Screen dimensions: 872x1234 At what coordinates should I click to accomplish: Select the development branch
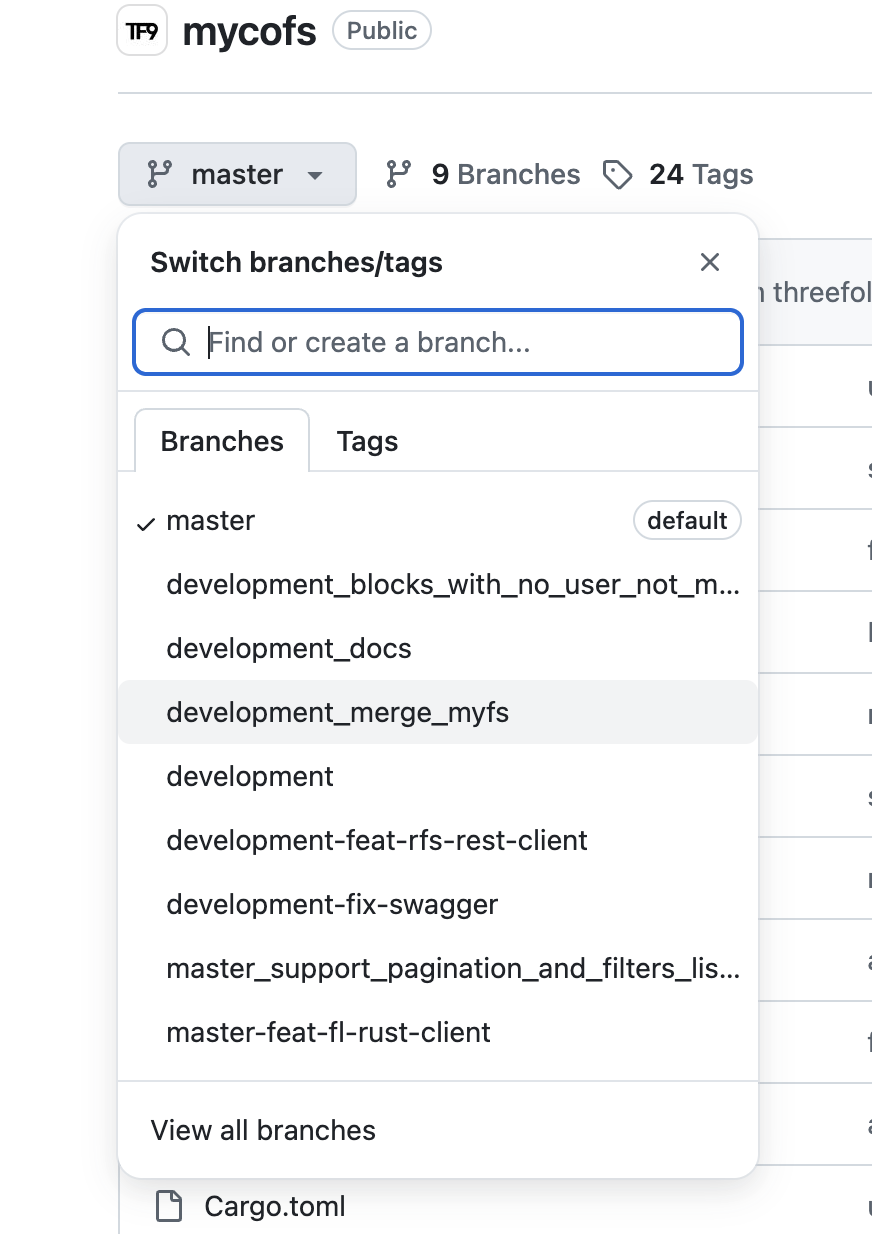point(250,777)
